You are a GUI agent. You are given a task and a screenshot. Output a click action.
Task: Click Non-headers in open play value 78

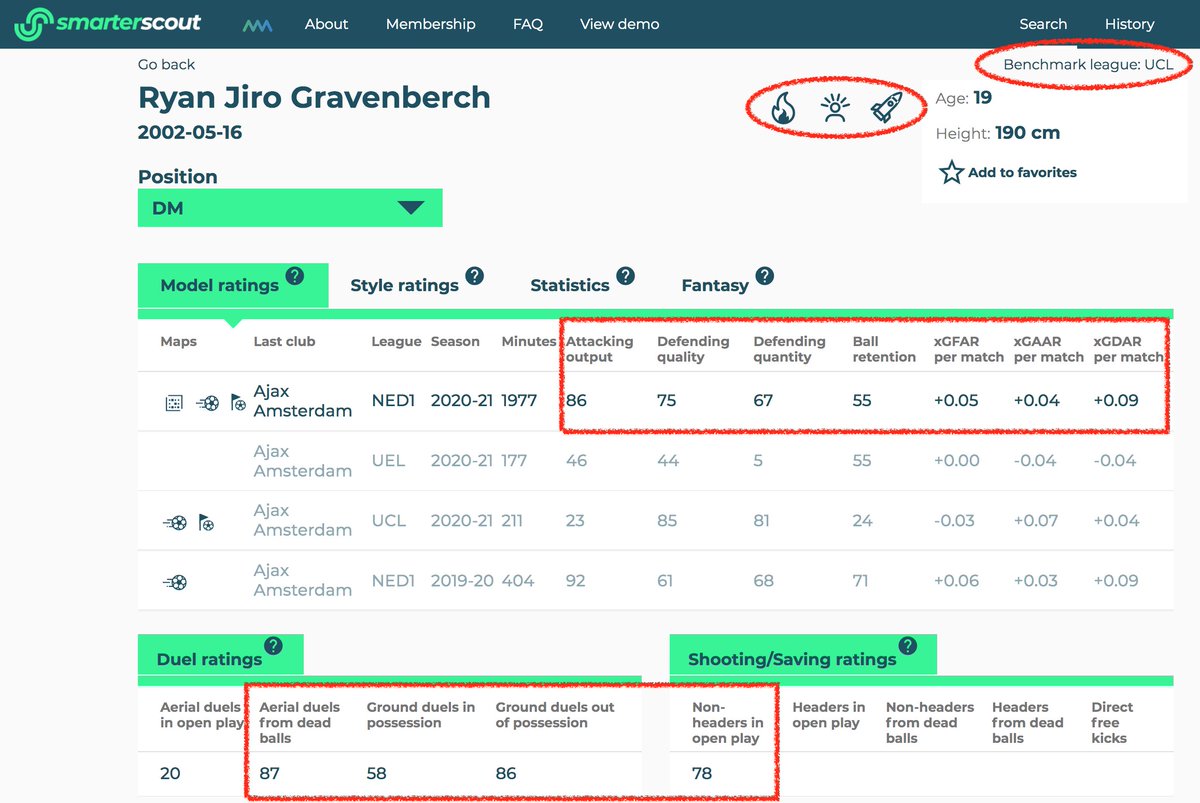(703, 773)
